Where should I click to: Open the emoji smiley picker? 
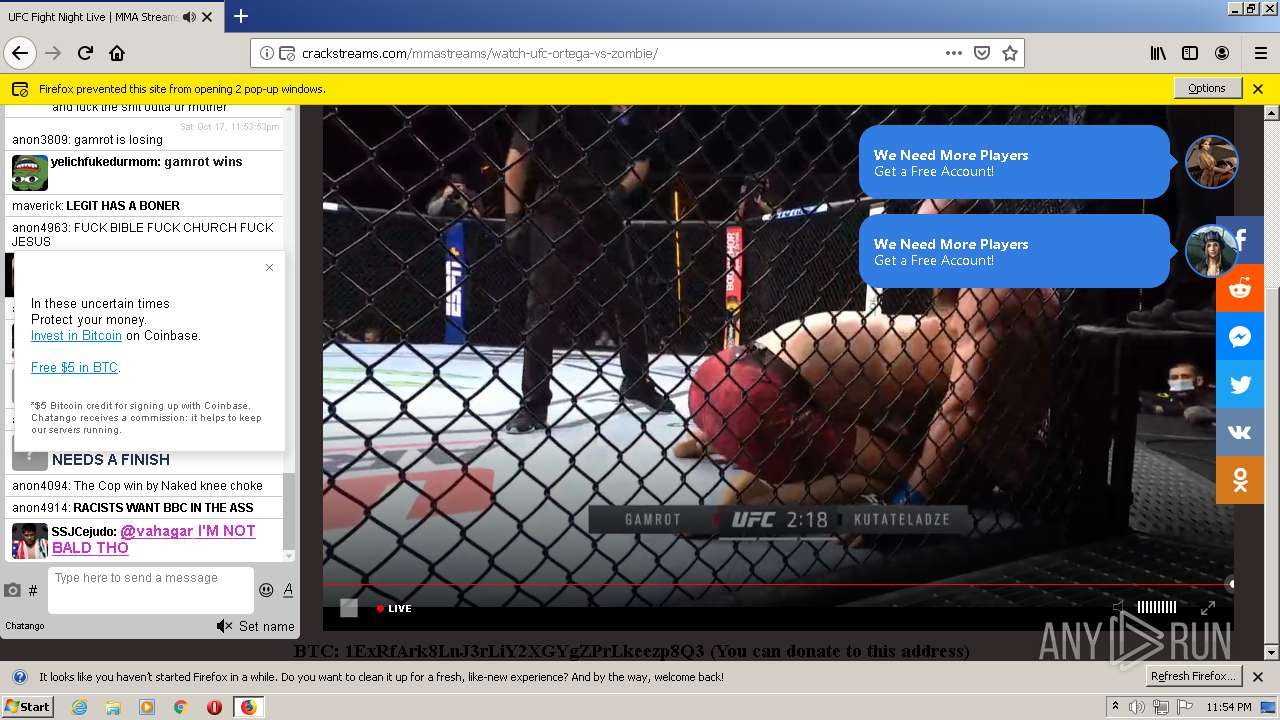[x=266, y=590]
